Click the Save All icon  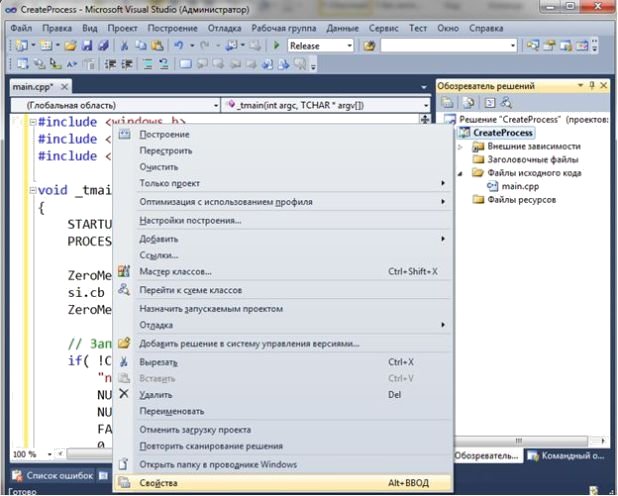104,46
